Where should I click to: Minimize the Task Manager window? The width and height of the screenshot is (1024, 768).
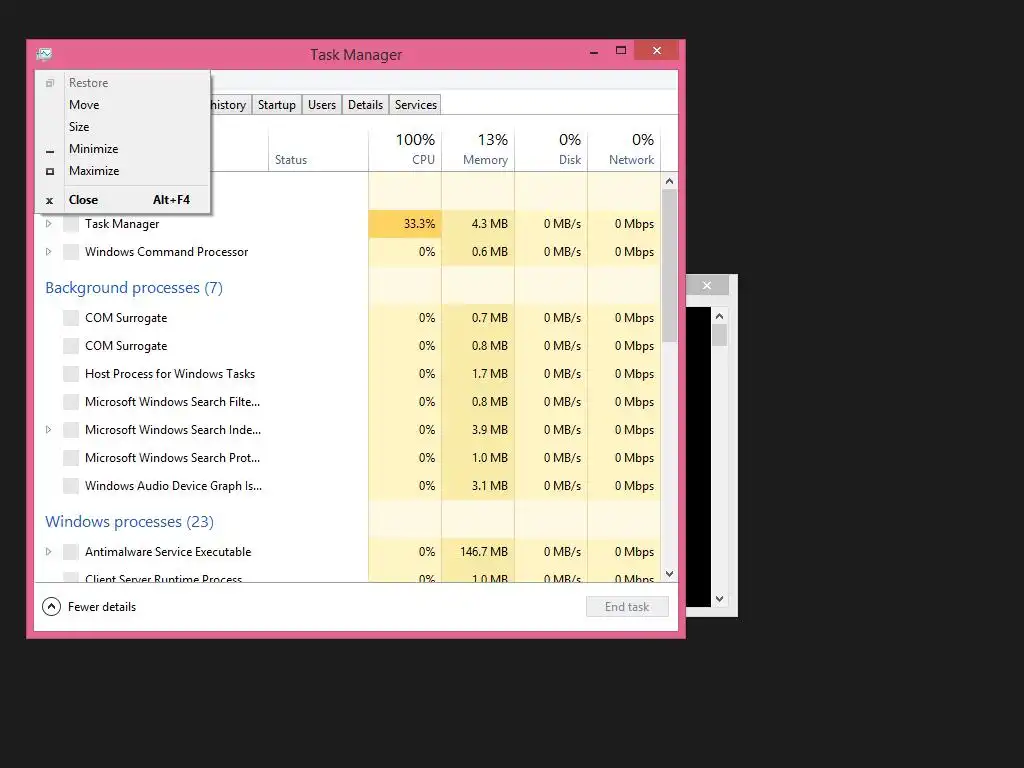pos(594,52)
